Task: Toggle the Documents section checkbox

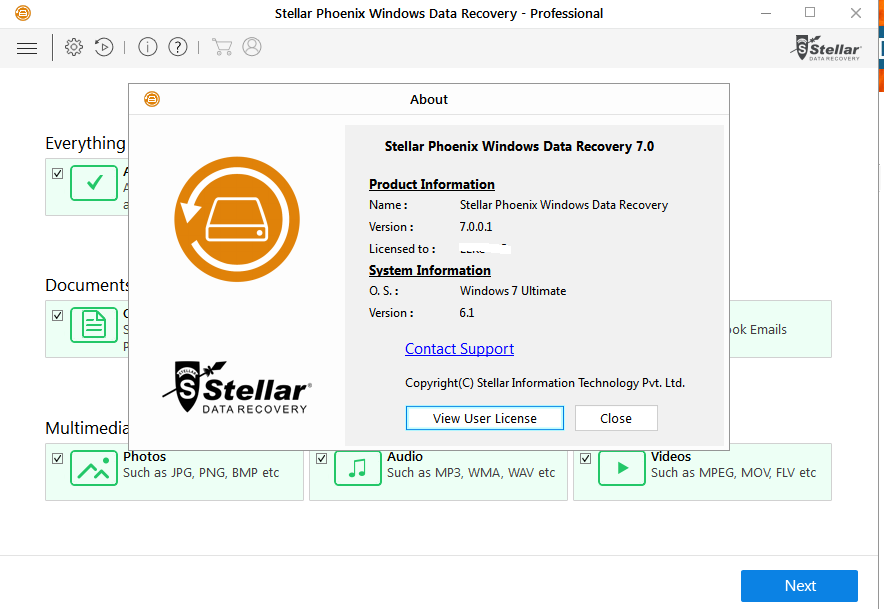Action: (58, 315)
